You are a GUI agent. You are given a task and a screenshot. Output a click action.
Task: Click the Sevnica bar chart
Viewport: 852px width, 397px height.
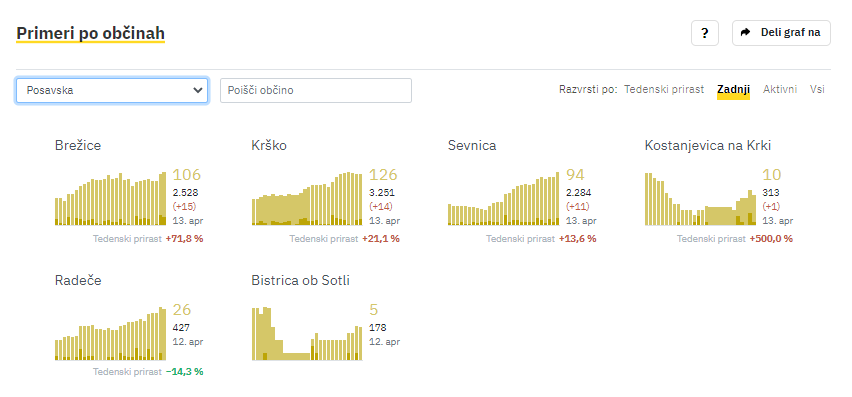point(504,198)
